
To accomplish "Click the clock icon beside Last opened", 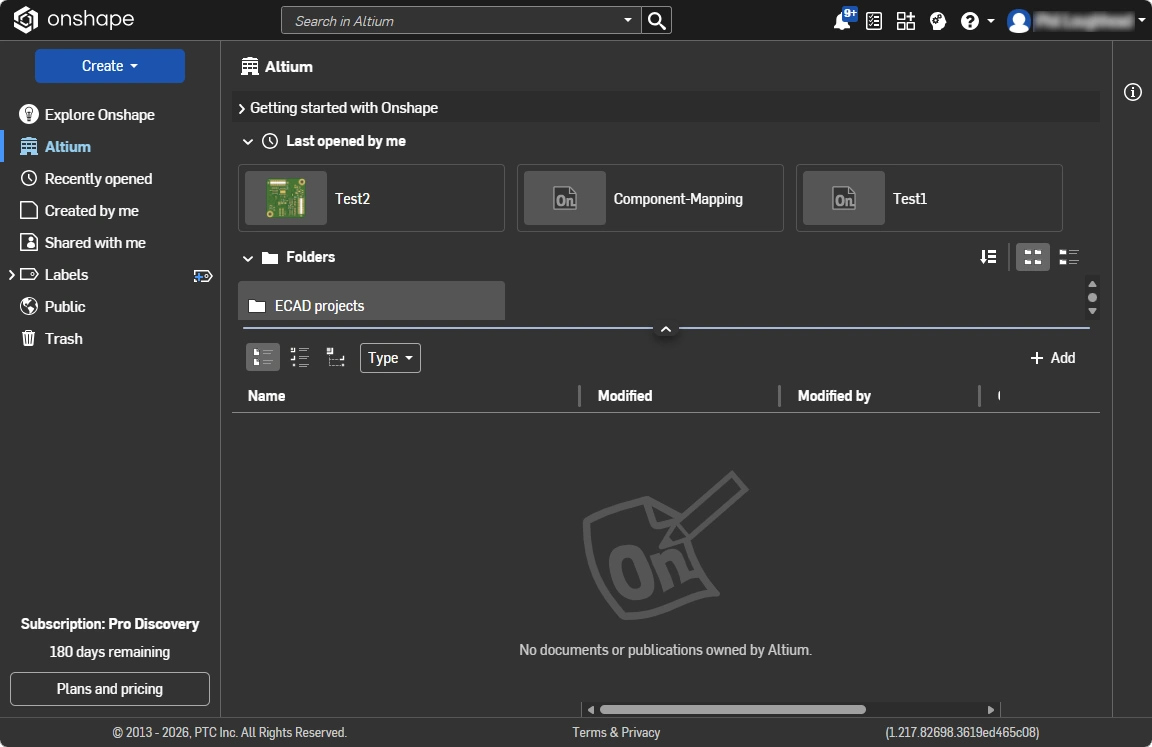I will [x=270, y=141].
